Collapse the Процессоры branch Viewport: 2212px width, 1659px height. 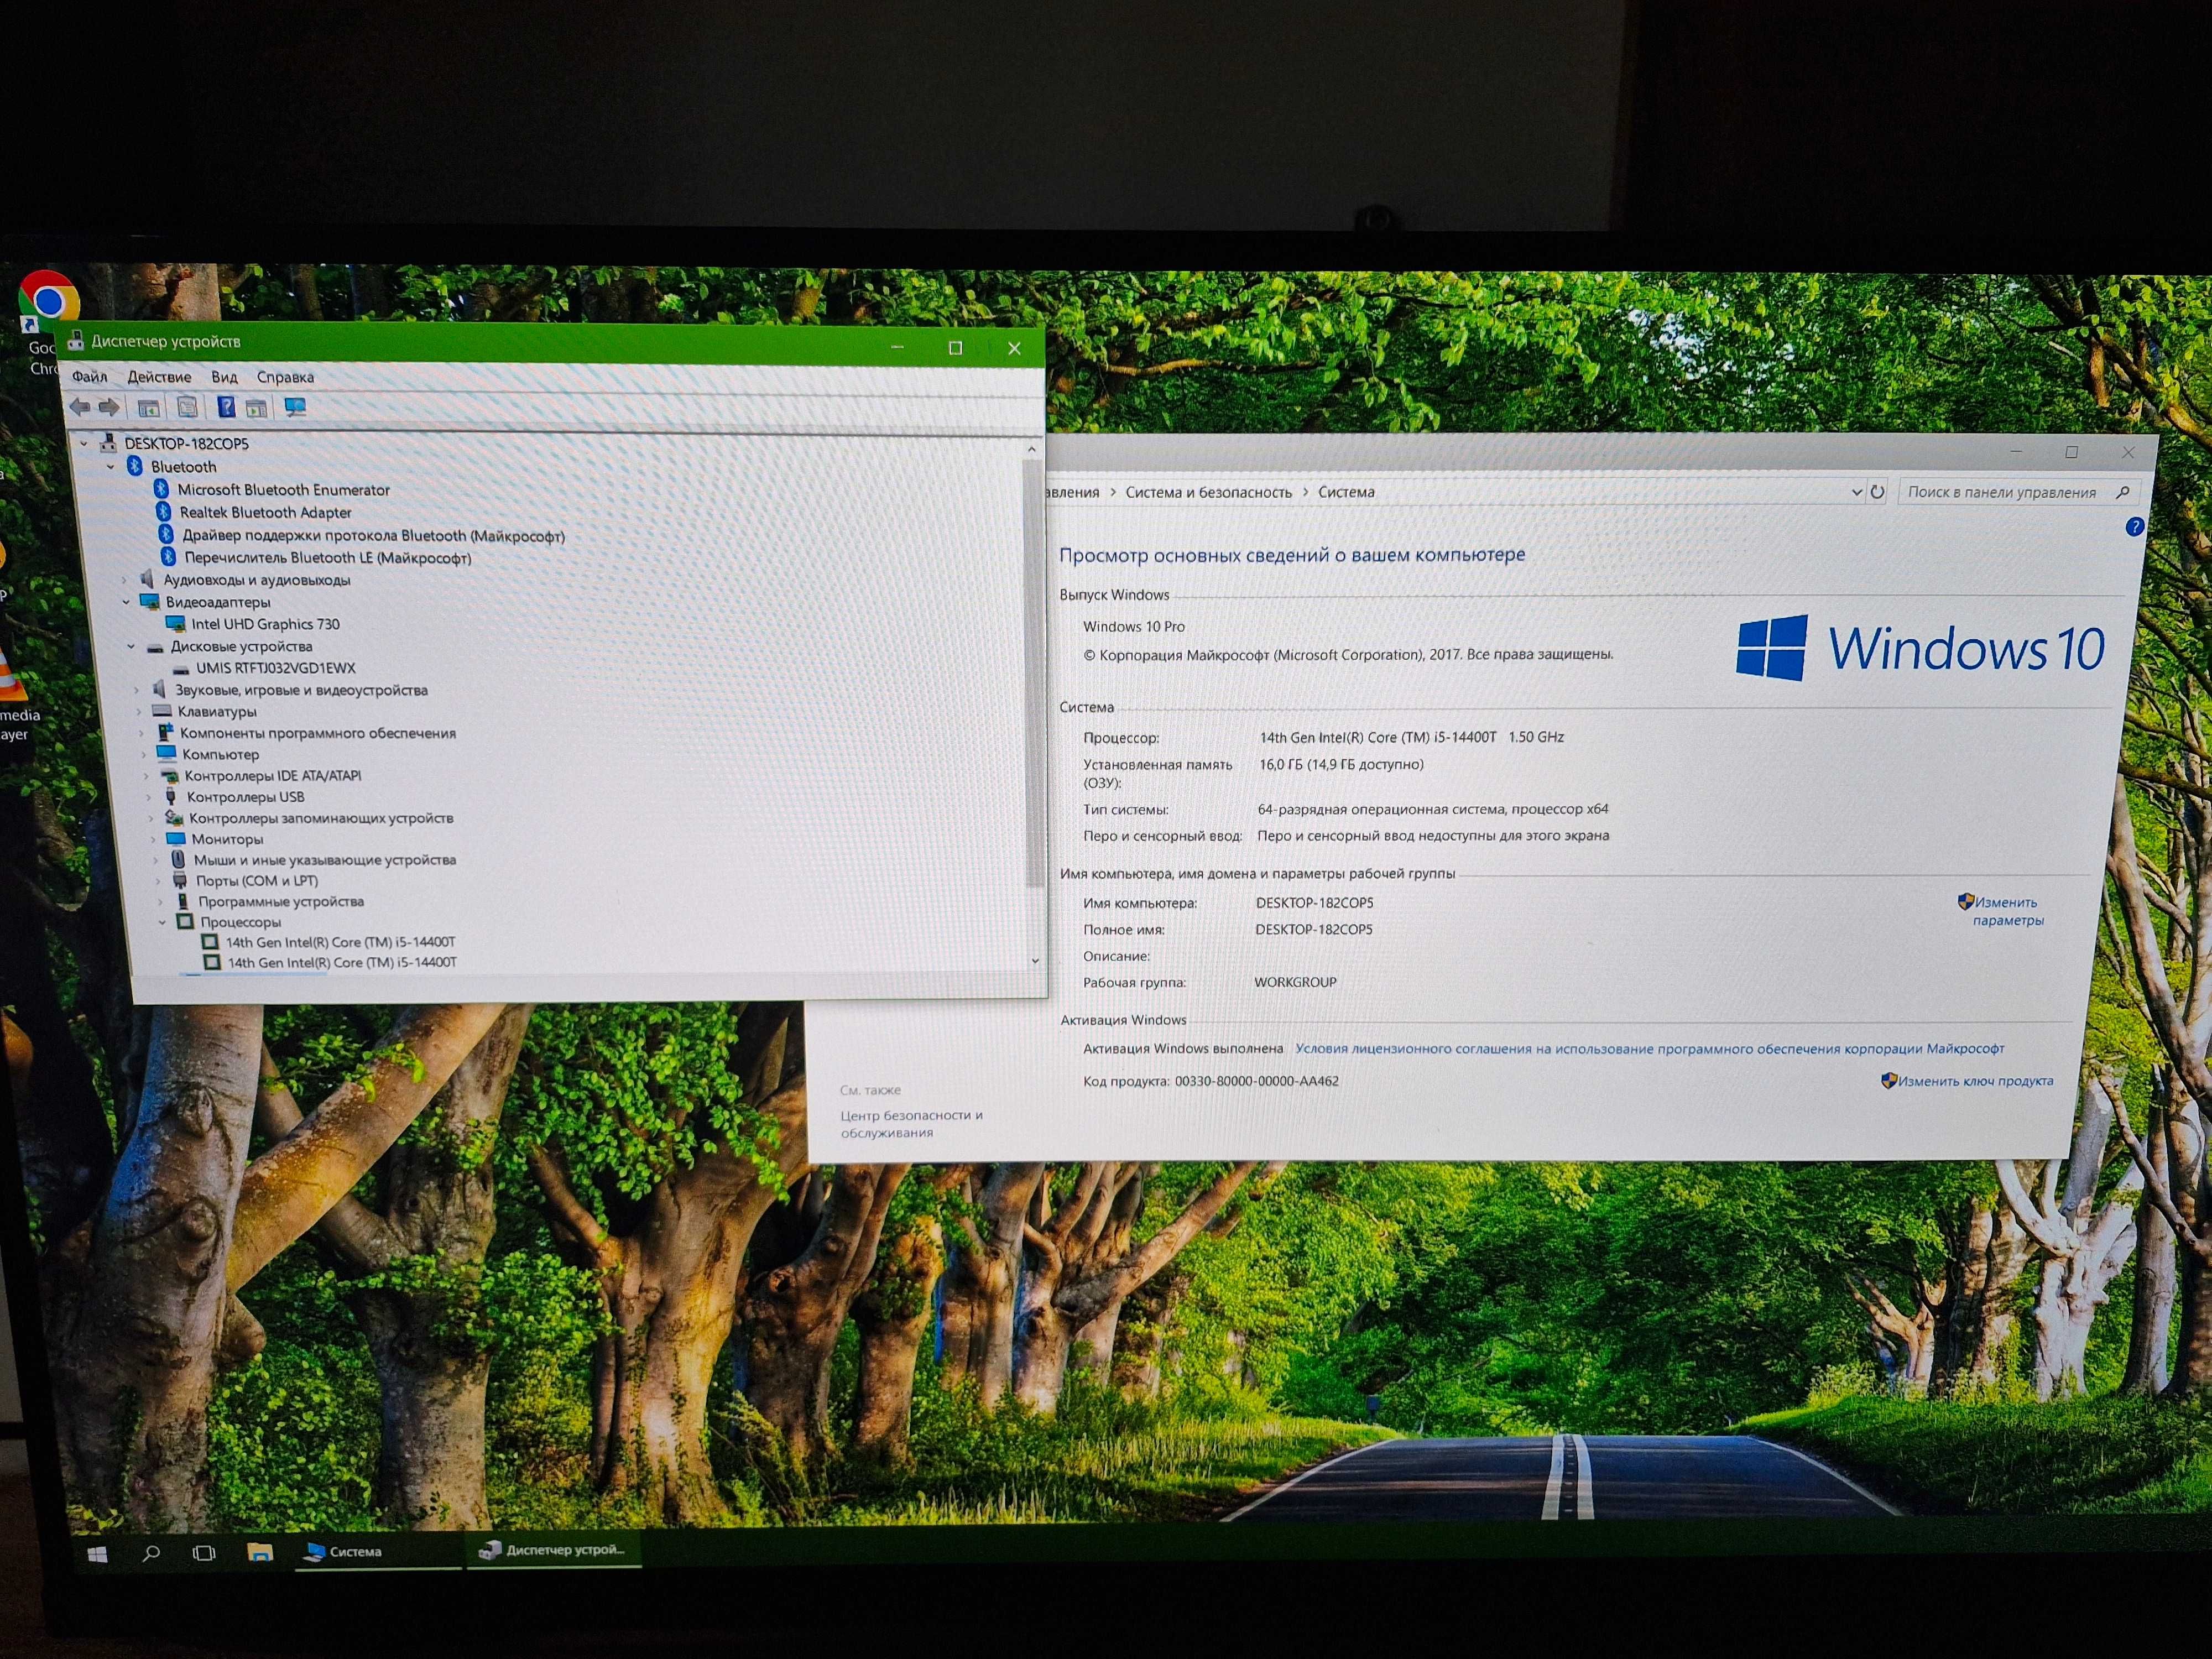(162, 922)
